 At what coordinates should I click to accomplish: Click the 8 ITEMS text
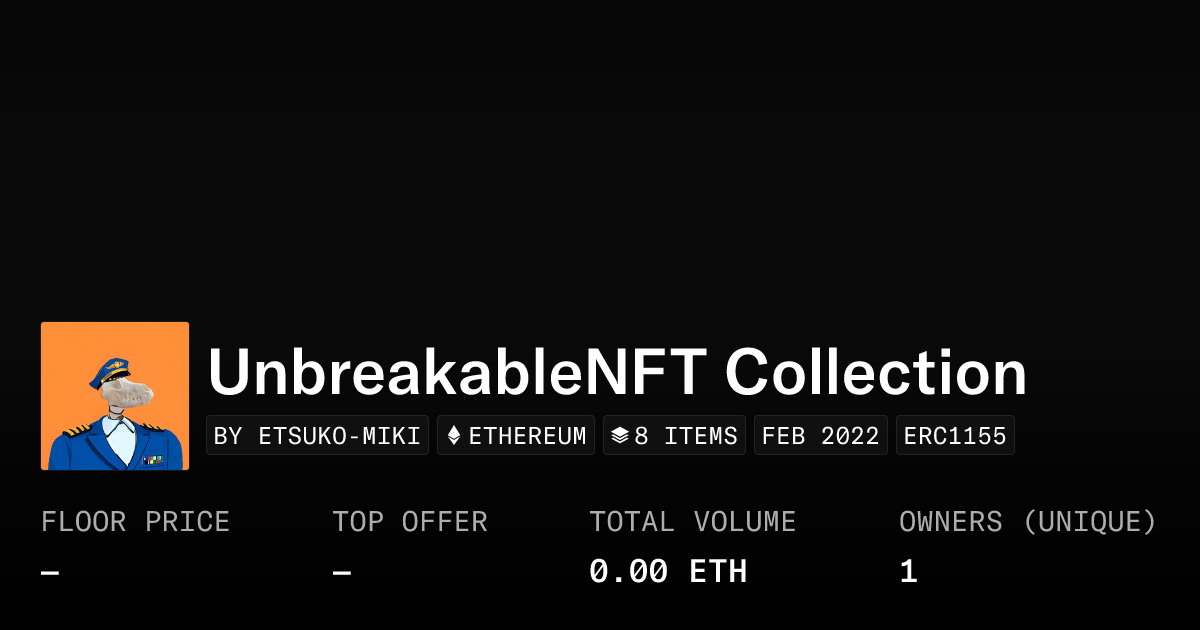[686, 436]
